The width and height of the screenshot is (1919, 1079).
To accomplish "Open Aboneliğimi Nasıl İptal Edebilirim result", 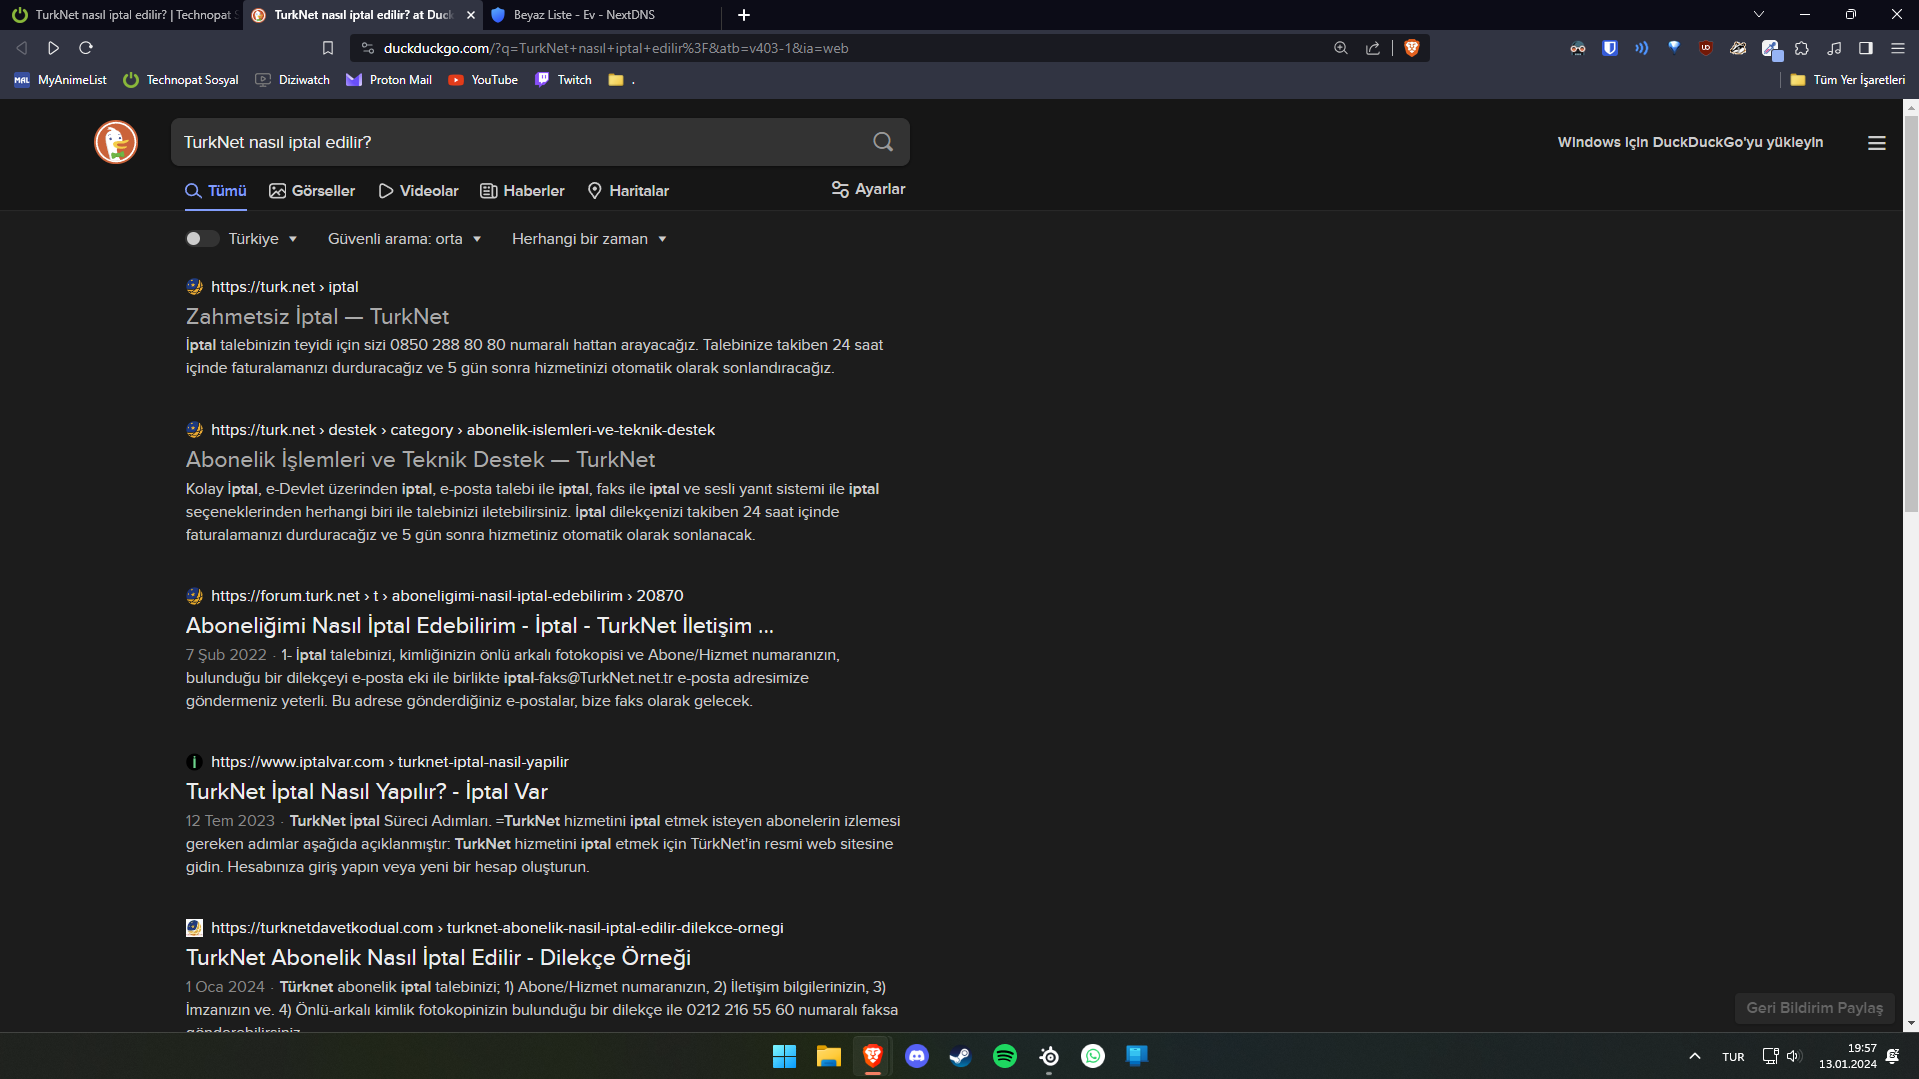I will pos(480,625).
